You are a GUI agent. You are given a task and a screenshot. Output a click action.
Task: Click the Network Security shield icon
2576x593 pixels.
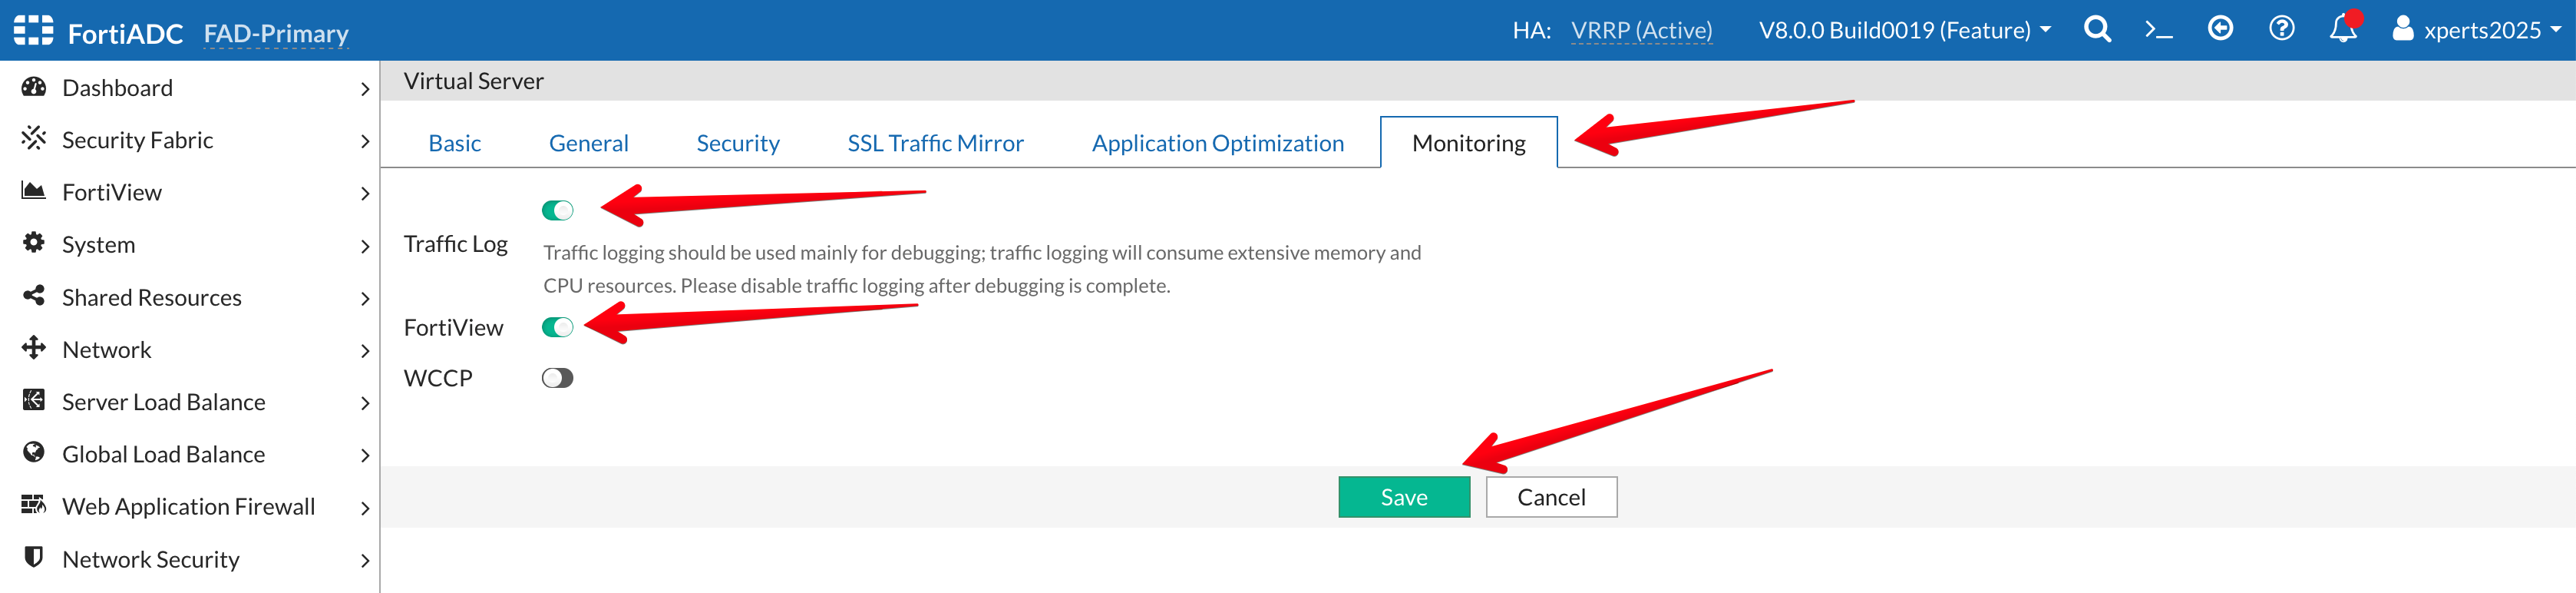[34, 557]
